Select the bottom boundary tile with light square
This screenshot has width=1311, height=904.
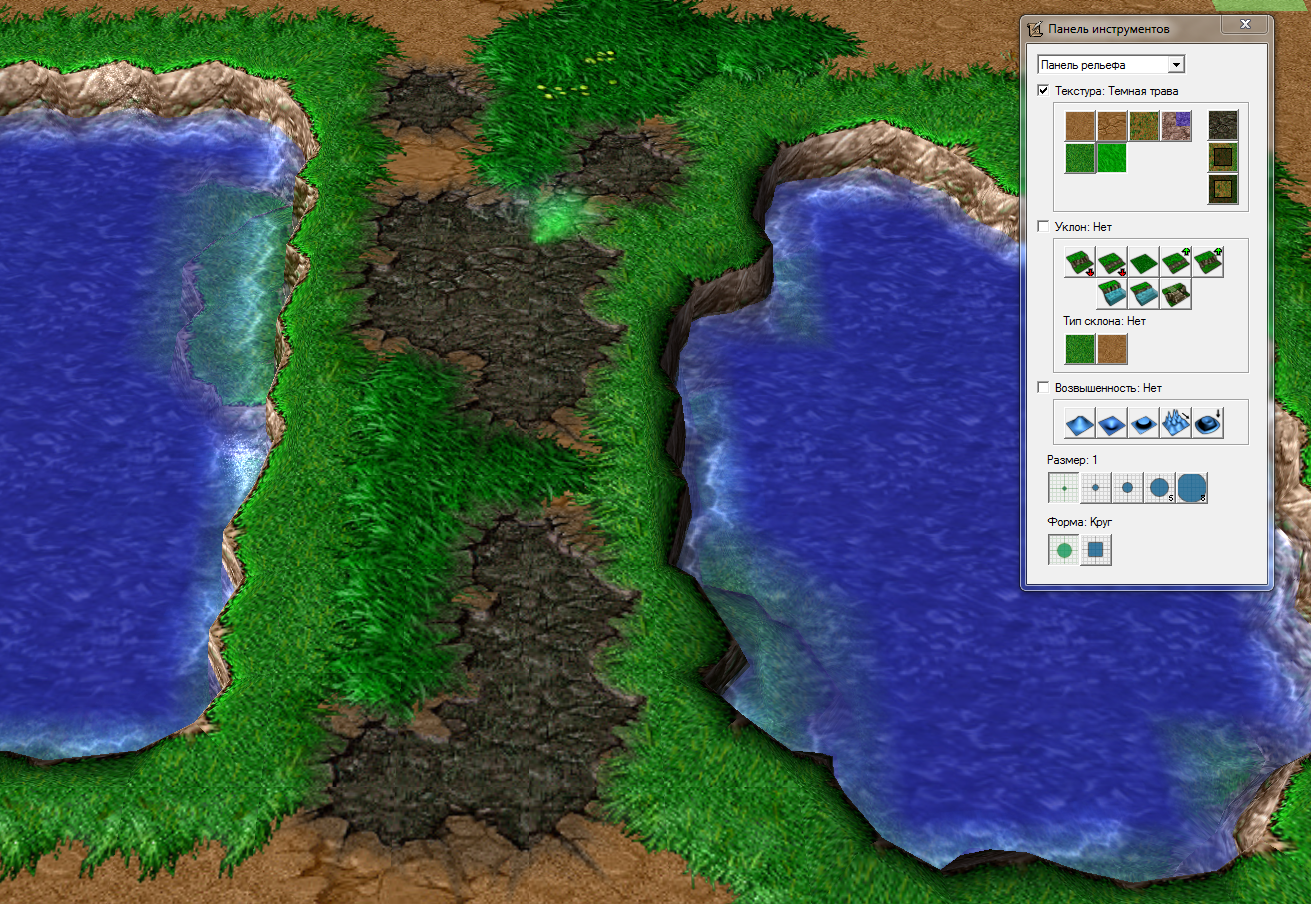pos(1223,189)
